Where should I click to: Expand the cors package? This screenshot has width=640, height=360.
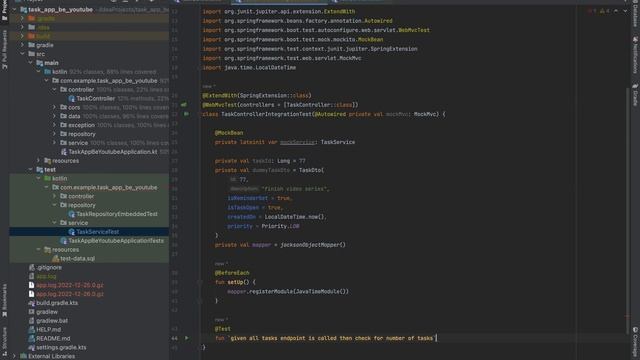click(x=54, y=107)
